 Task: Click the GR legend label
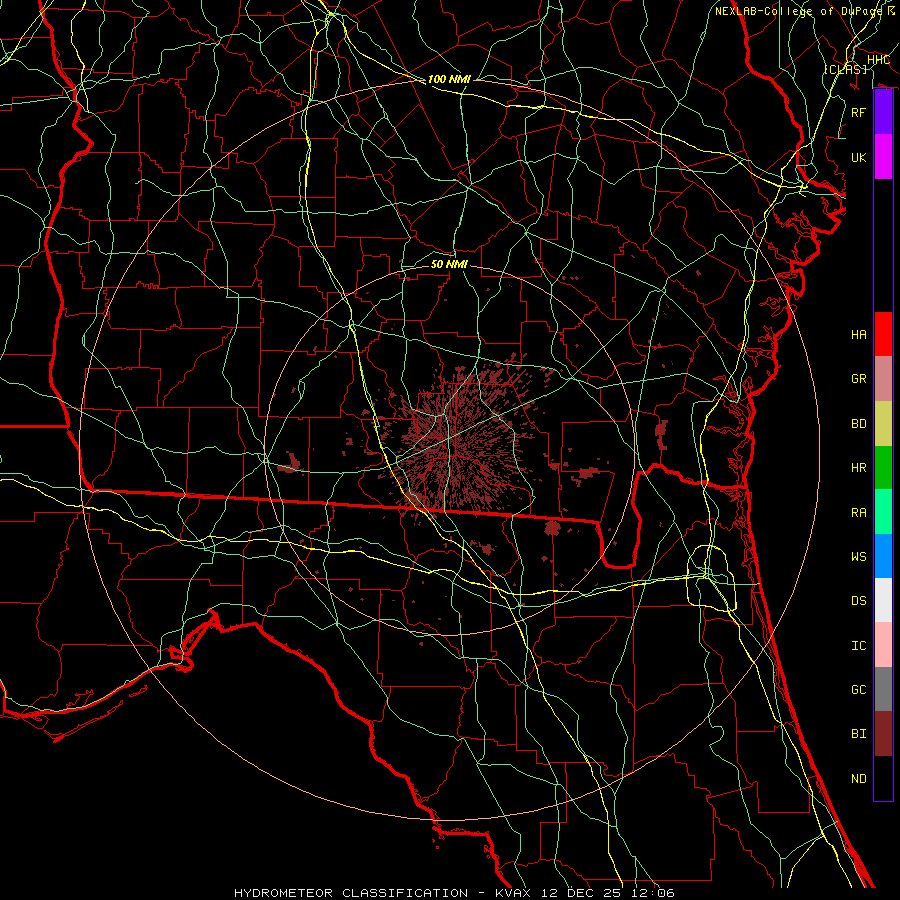tap(858, 379)
